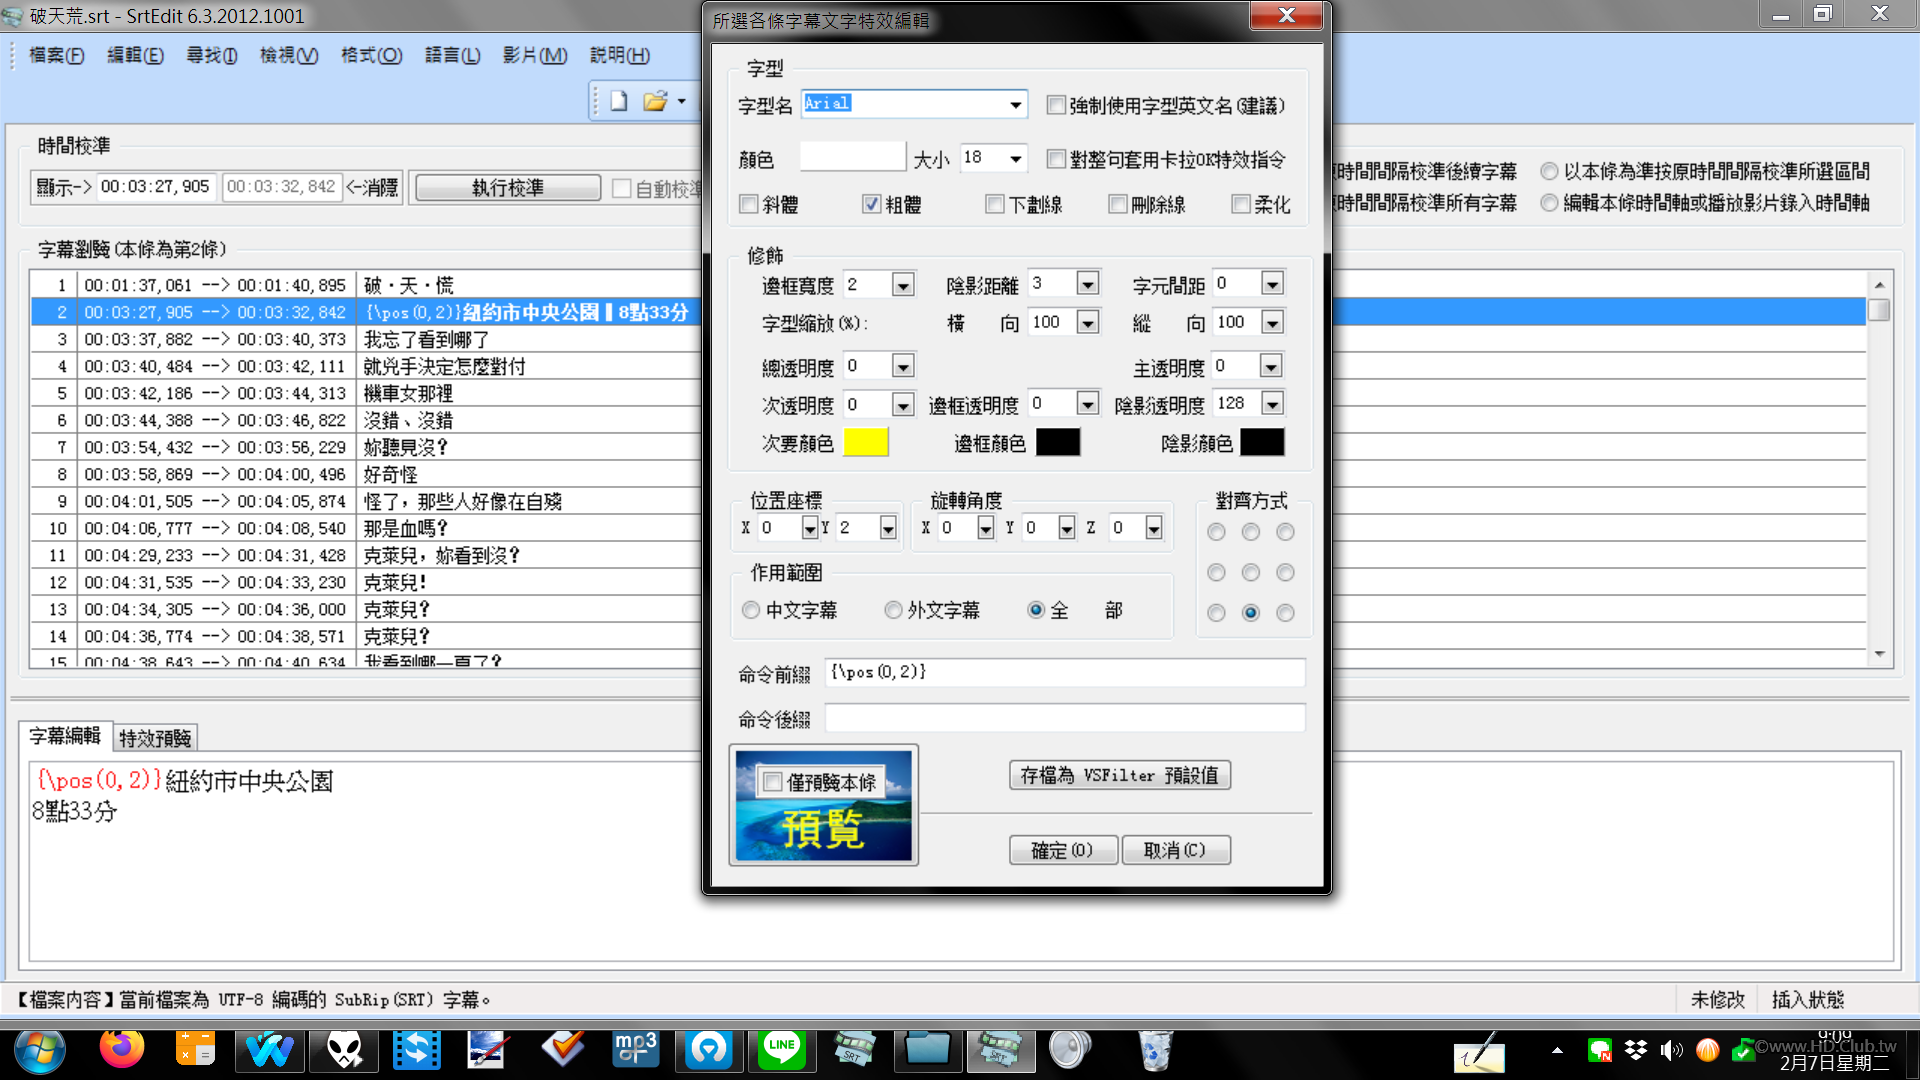Expand the 邊框寬度 border width dropdown
The height and width of the screenshot is (1080, 1920).
tap(903, 284)
